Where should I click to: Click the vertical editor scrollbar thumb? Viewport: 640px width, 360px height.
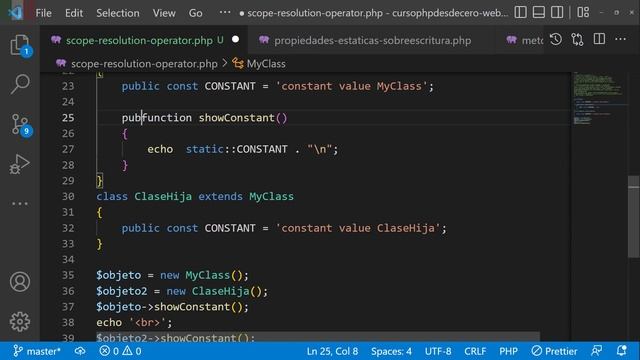[x=633, y=217]
